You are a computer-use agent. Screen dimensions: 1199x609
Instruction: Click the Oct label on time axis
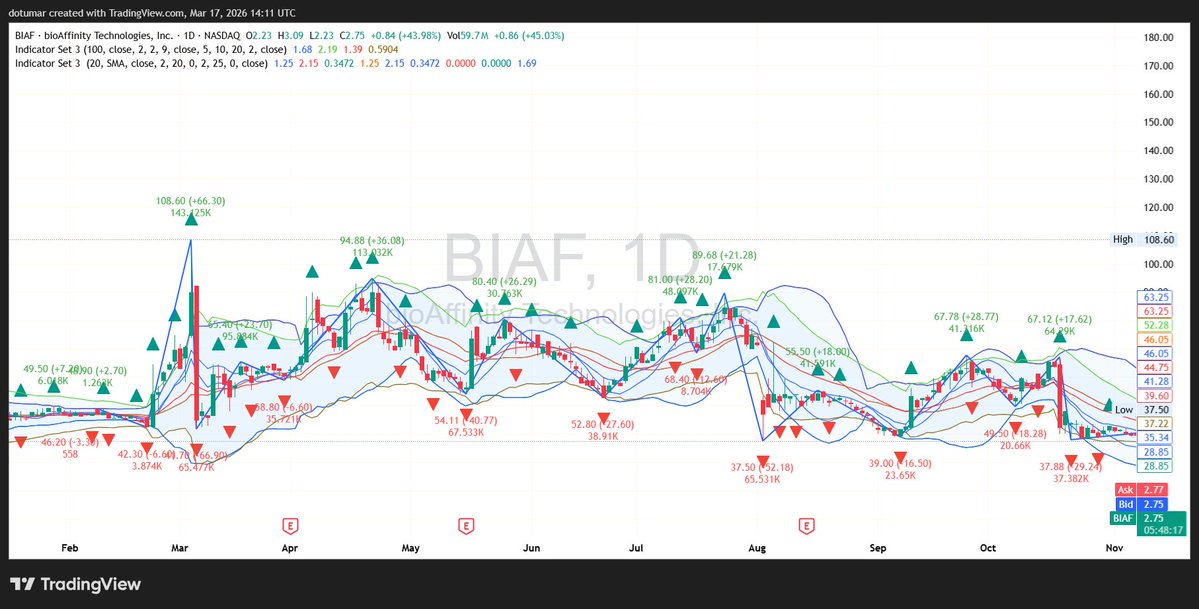988,549
